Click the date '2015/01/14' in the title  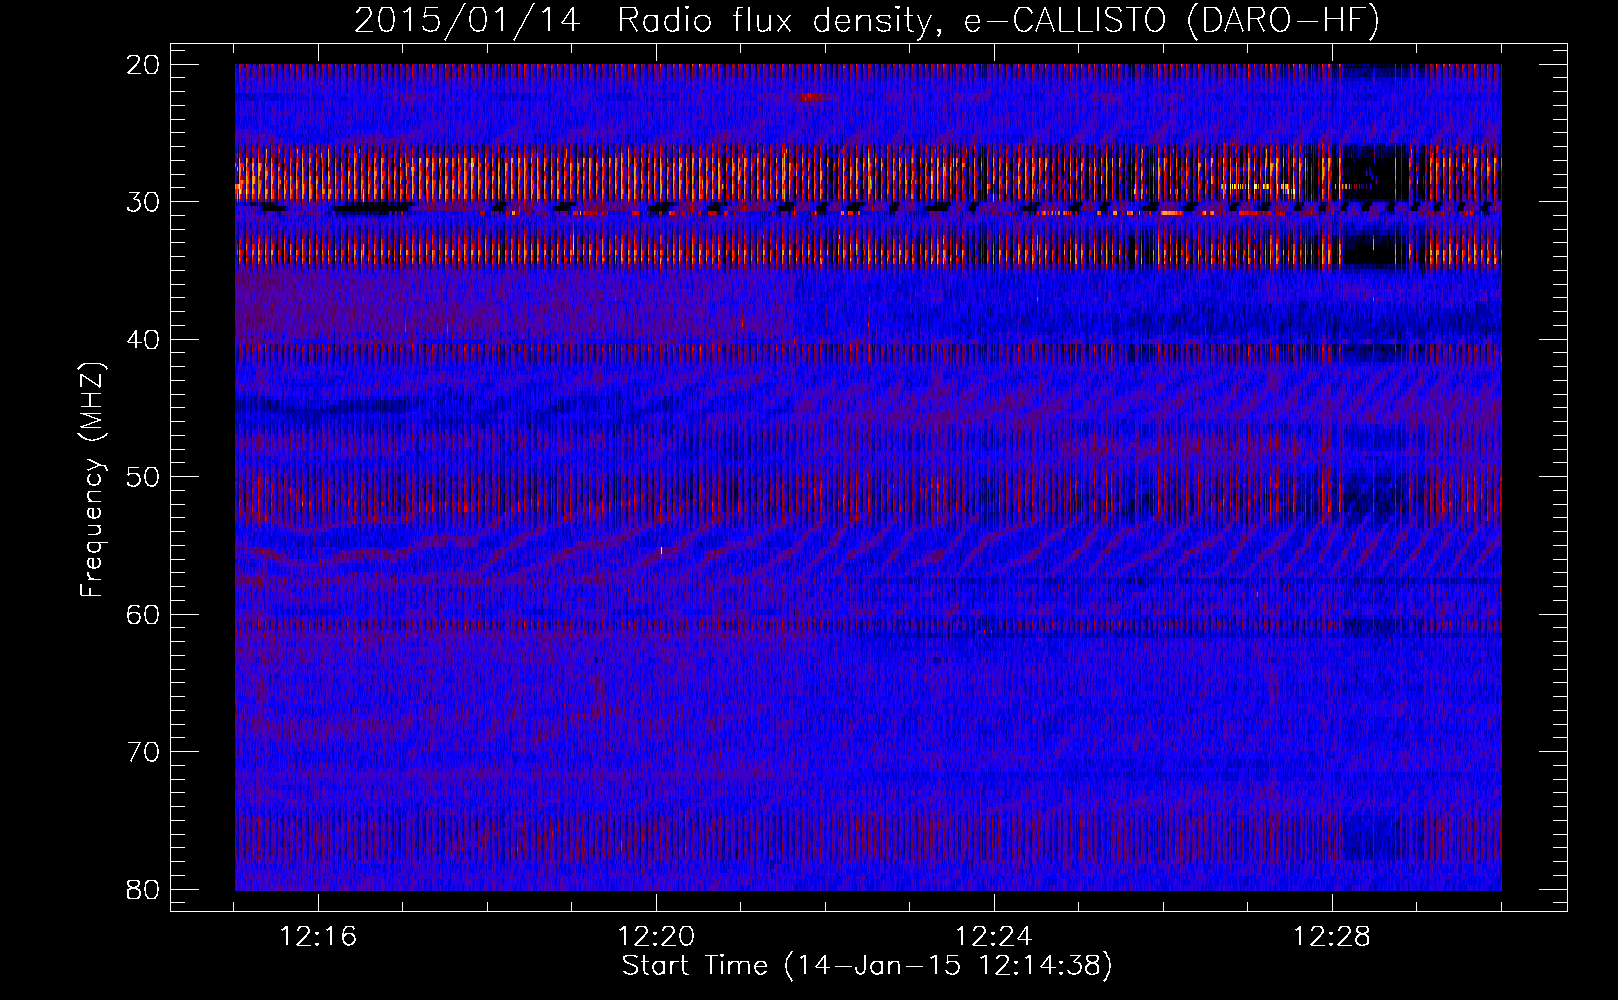pos(467,21)
